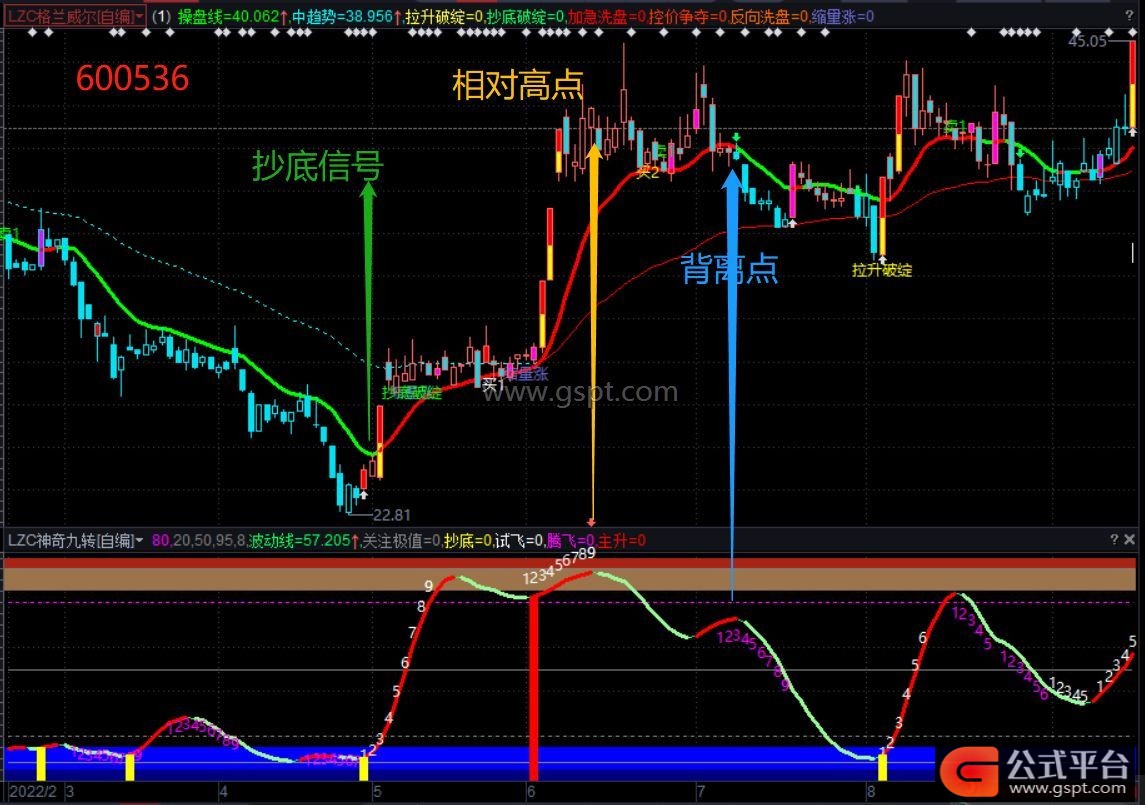Image resolution: width=1145 pixels, height=805 pixels.
Task: Click month 7 on the time axis
Action: [x=701, y=791]
